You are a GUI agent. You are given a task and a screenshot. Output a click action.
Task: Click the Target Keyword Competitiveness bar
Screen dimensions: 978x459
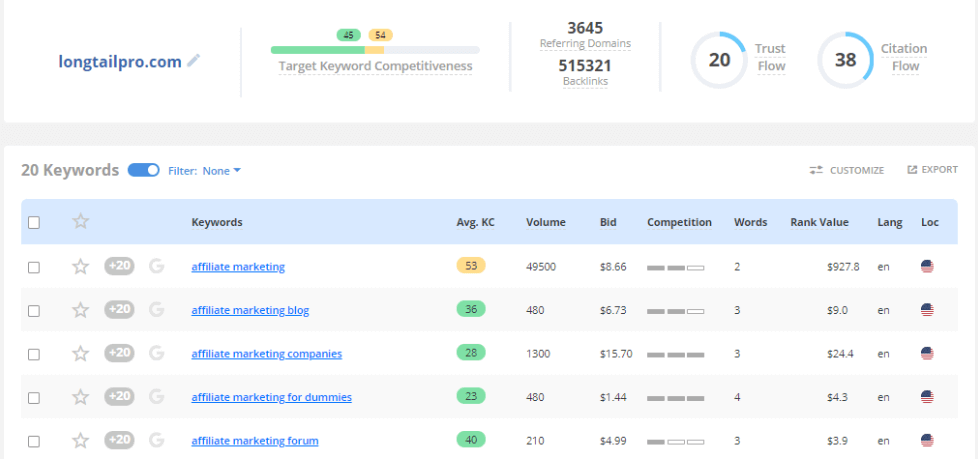pos(375,49)
